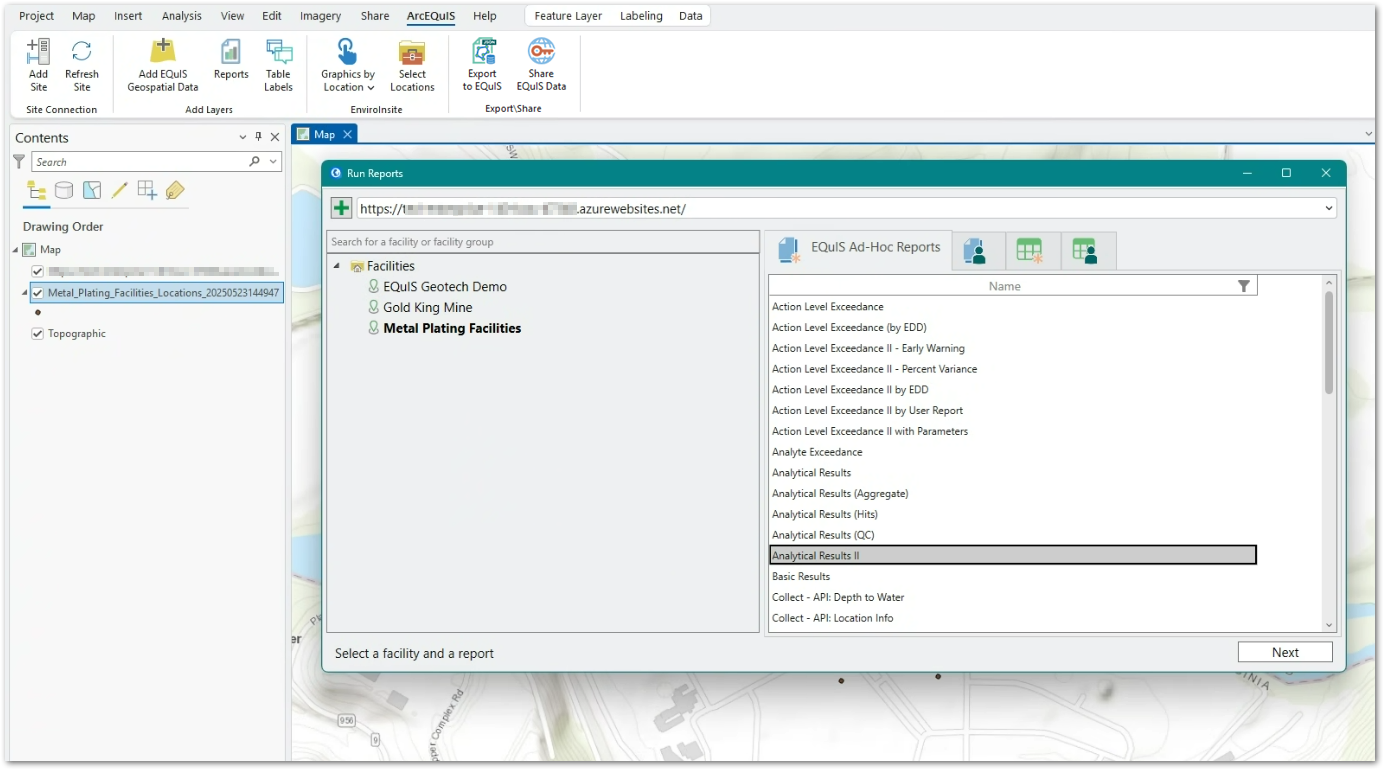The image size is (1384, 770).
Task: Maximize the Run Reports dialog
Action: 1286,173
